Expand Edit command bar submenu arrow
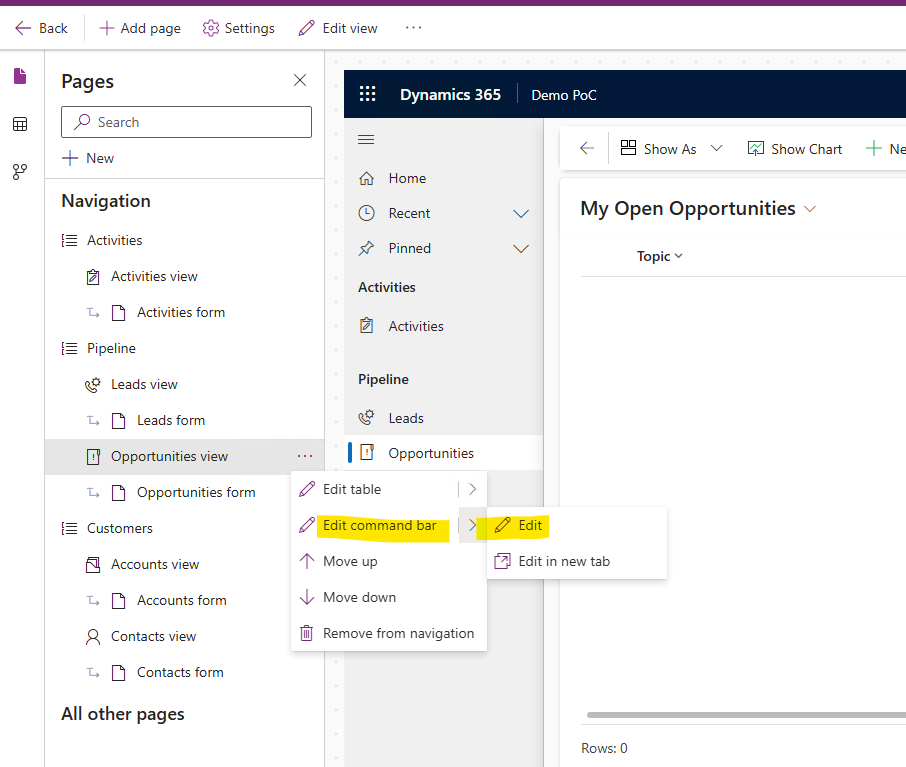Viewport: 906px width, 767px height. tap(473, 525)
